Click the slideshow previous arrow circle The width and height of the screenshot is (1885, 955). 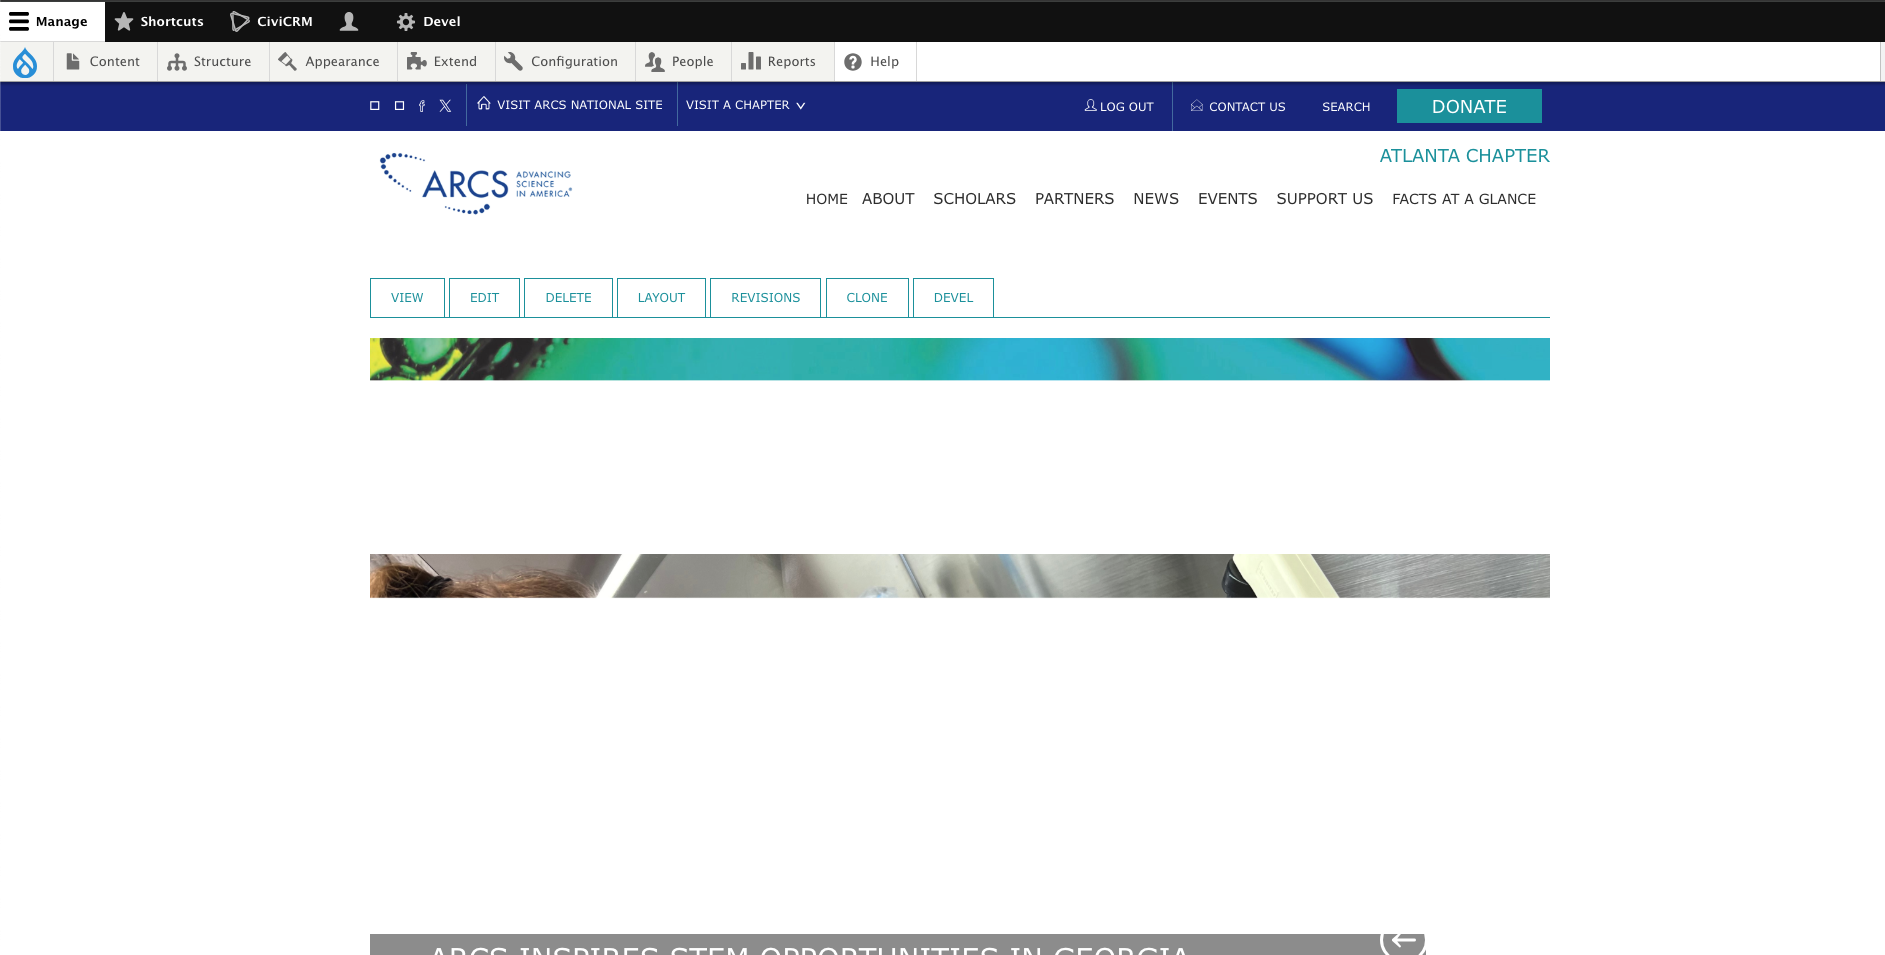coord(1403,940)
